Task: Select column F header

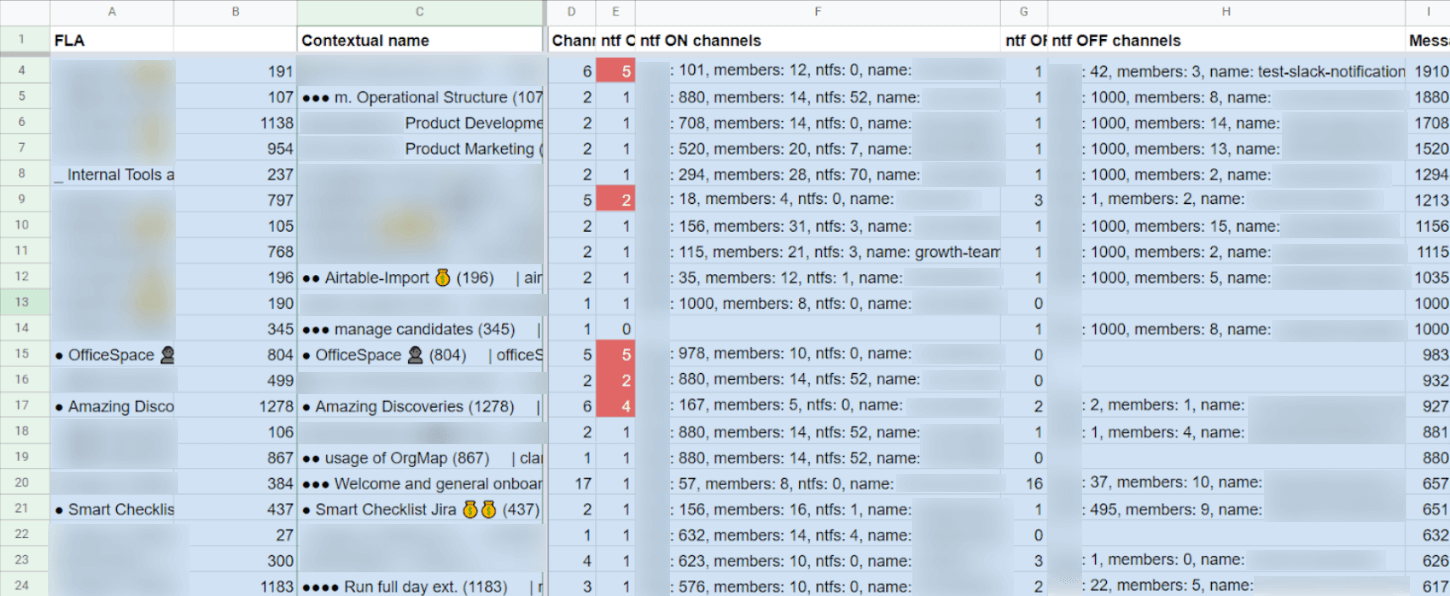Action: [x=818, y=12]
